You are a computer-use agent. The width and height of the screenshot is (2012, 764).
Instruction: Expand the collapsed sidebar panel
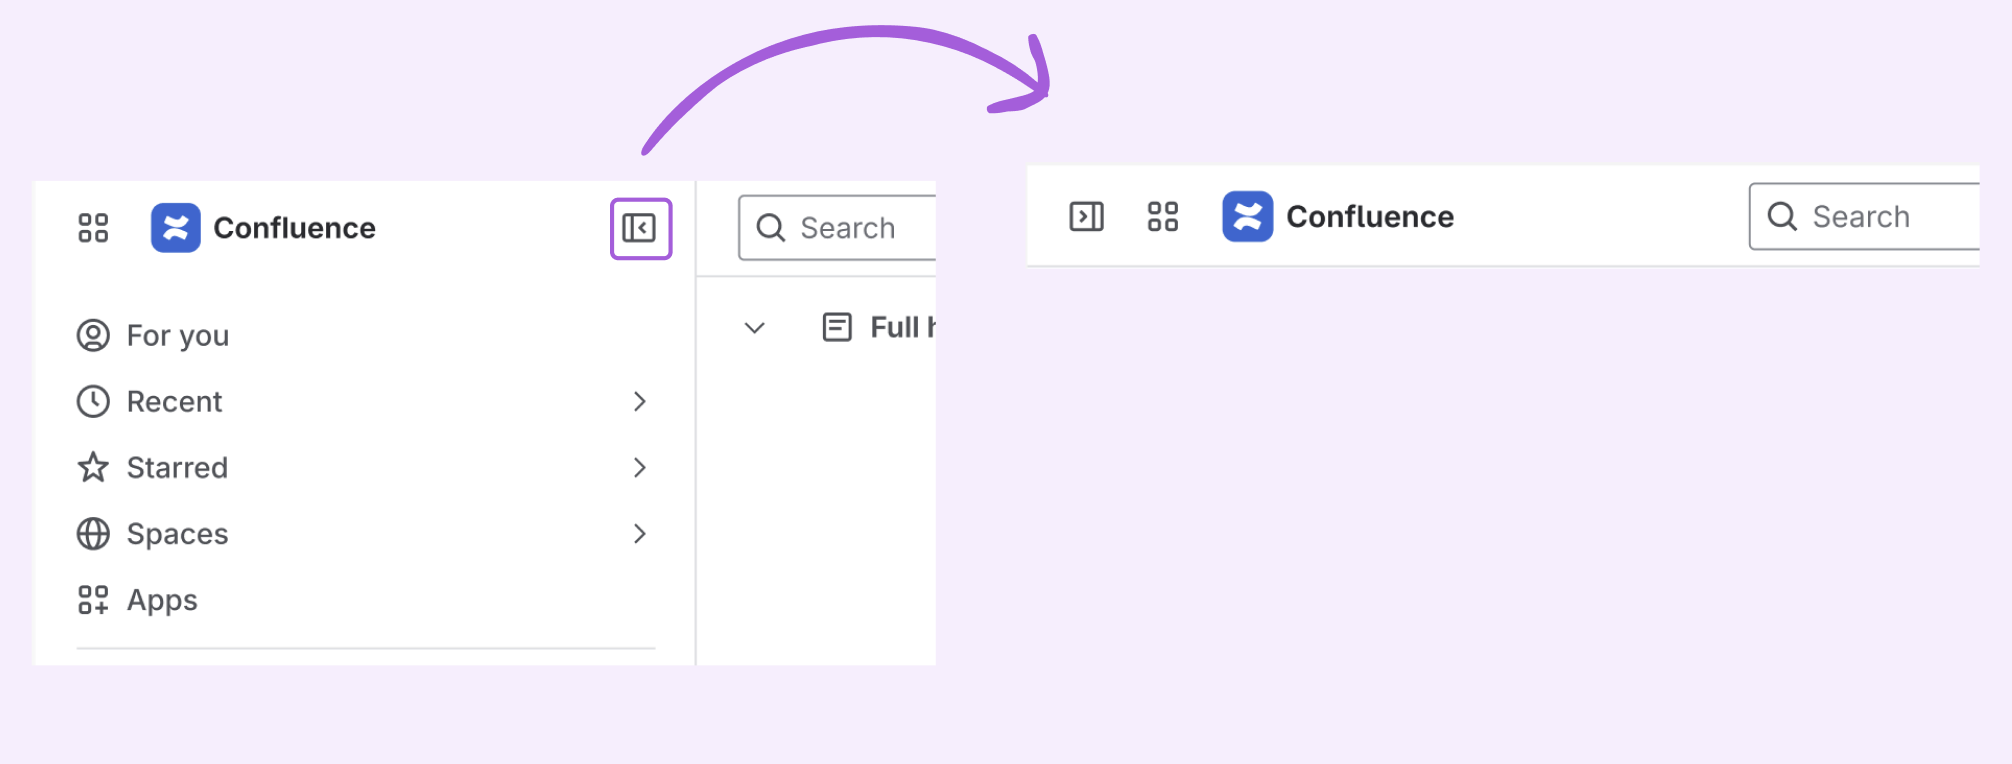1087,216
